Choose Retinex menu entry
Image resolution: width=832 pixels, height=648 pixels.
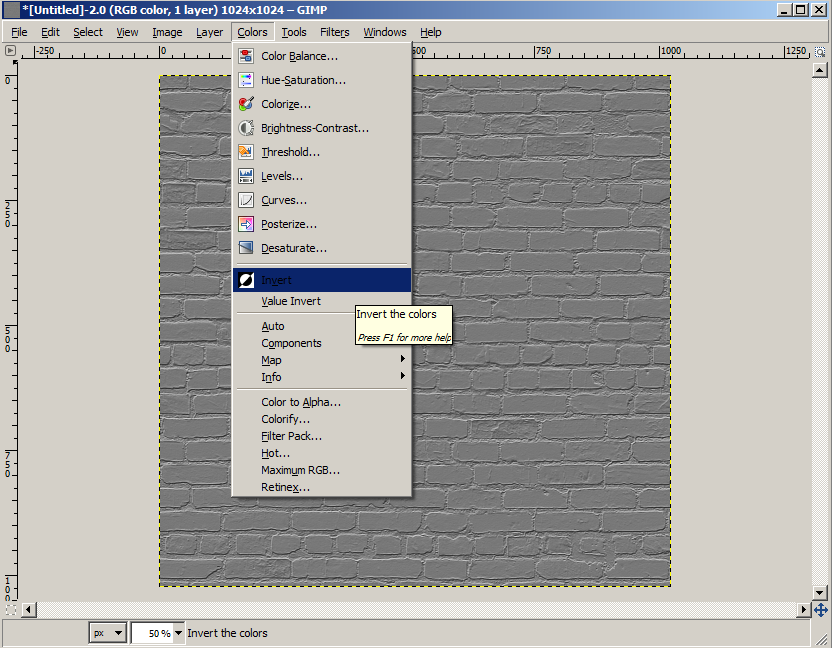coord(322,487)
